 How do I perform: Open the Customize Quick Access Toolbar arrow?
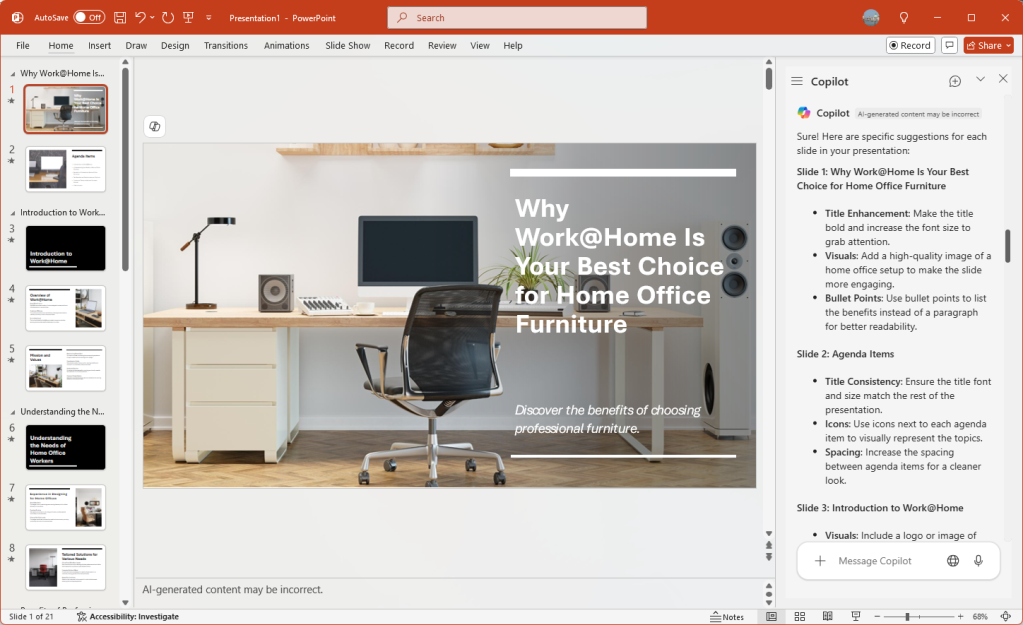click(x=209, y=18)
